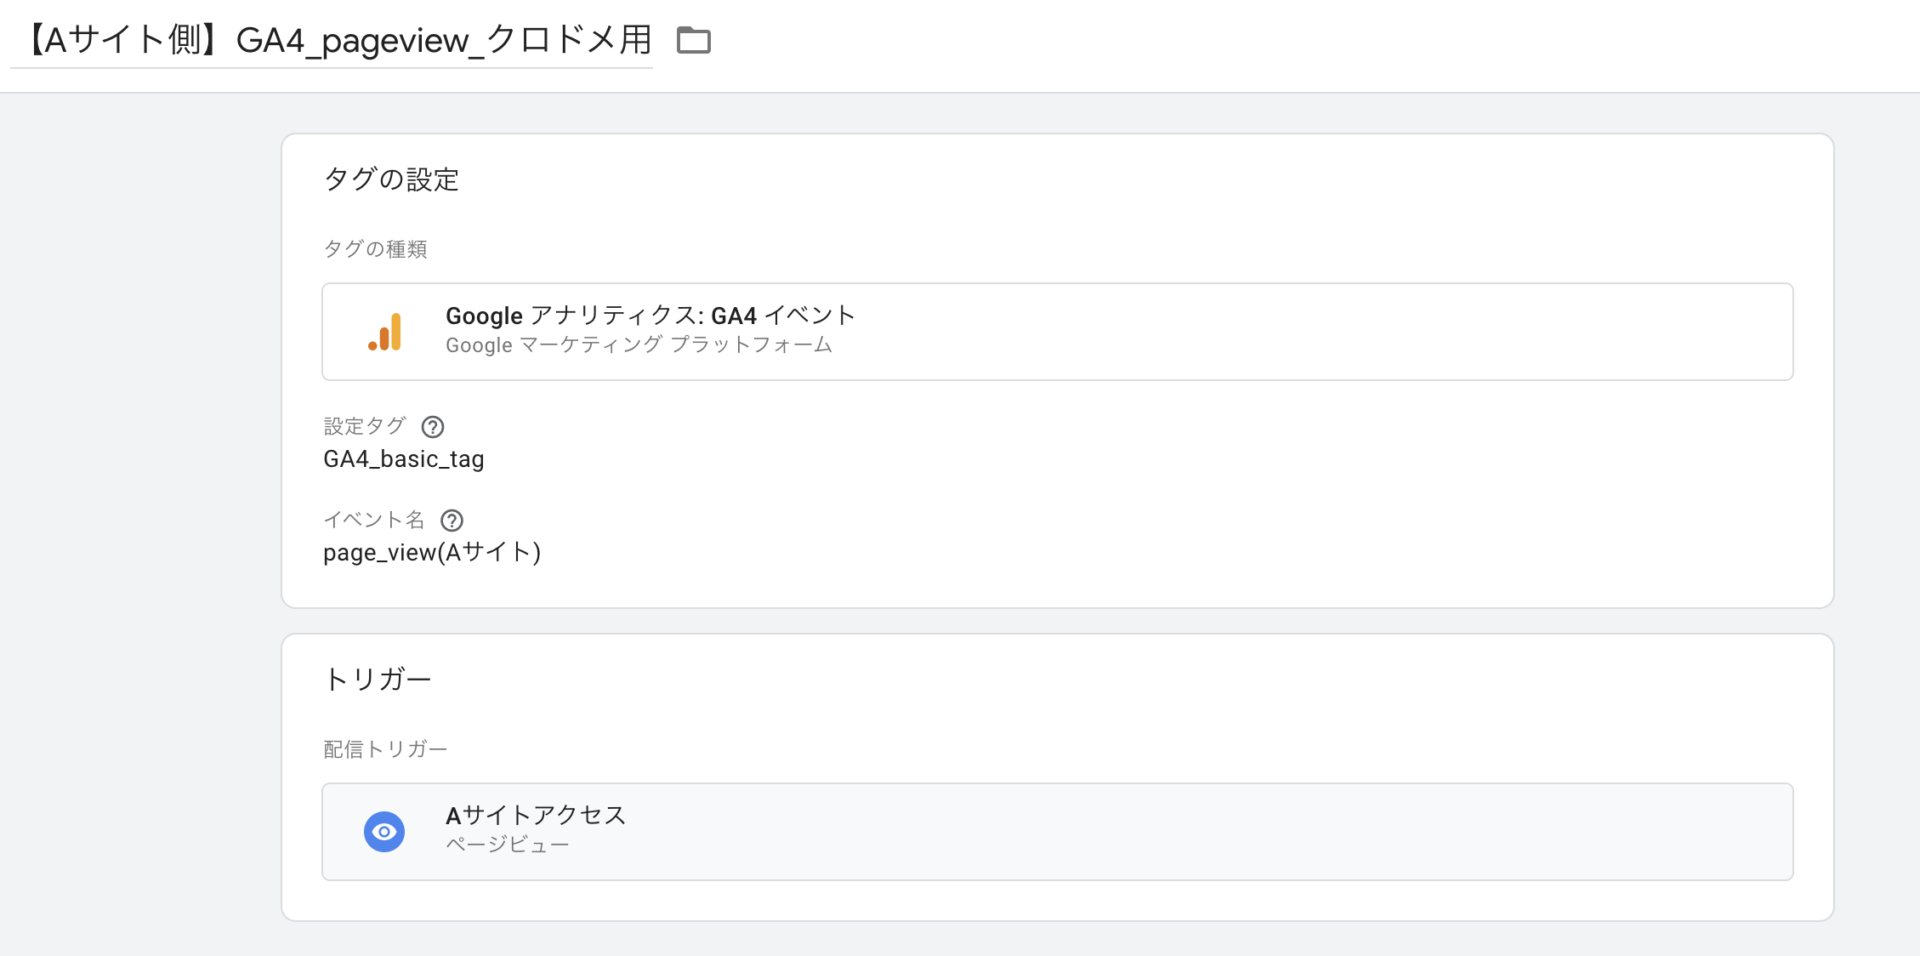Expand the 設定タグ field
The width and height of the screenshot is (1920, 956).
pyautogui.click(x=365, y=426)
